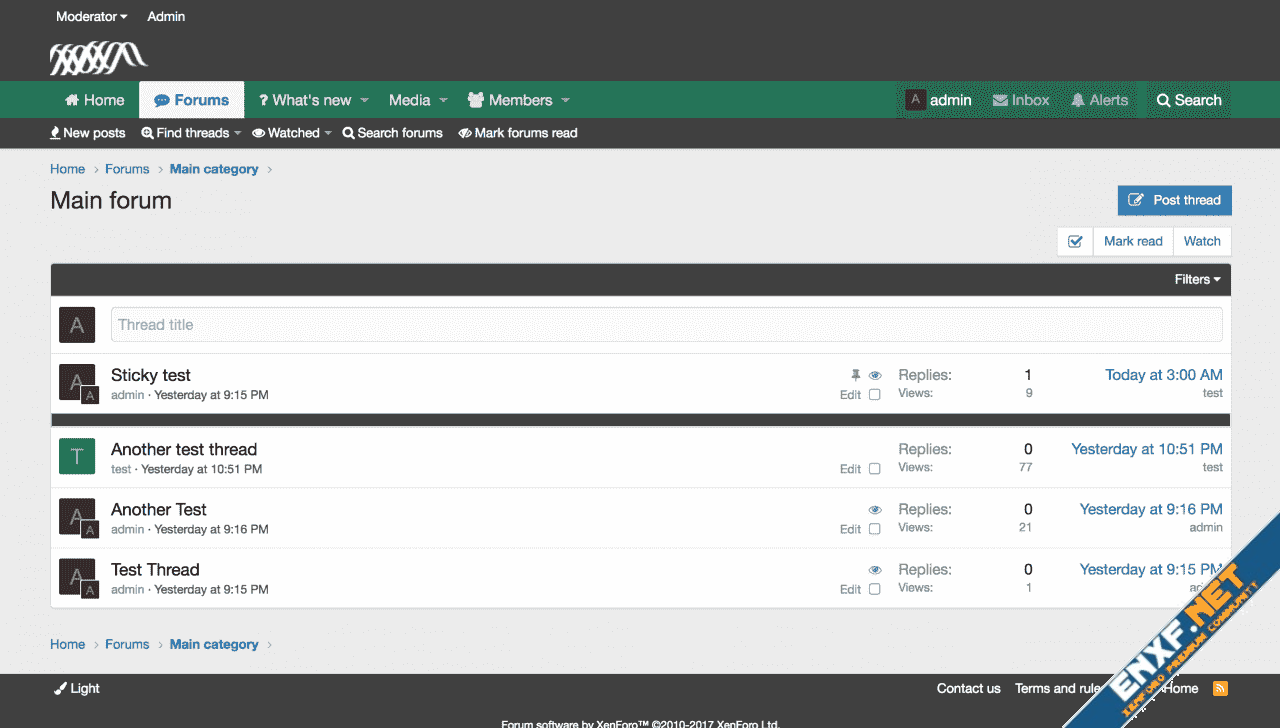Check the Test Thread row checkbox
The height and width of the screenshot is (728, 1280).
pos(875,589)
